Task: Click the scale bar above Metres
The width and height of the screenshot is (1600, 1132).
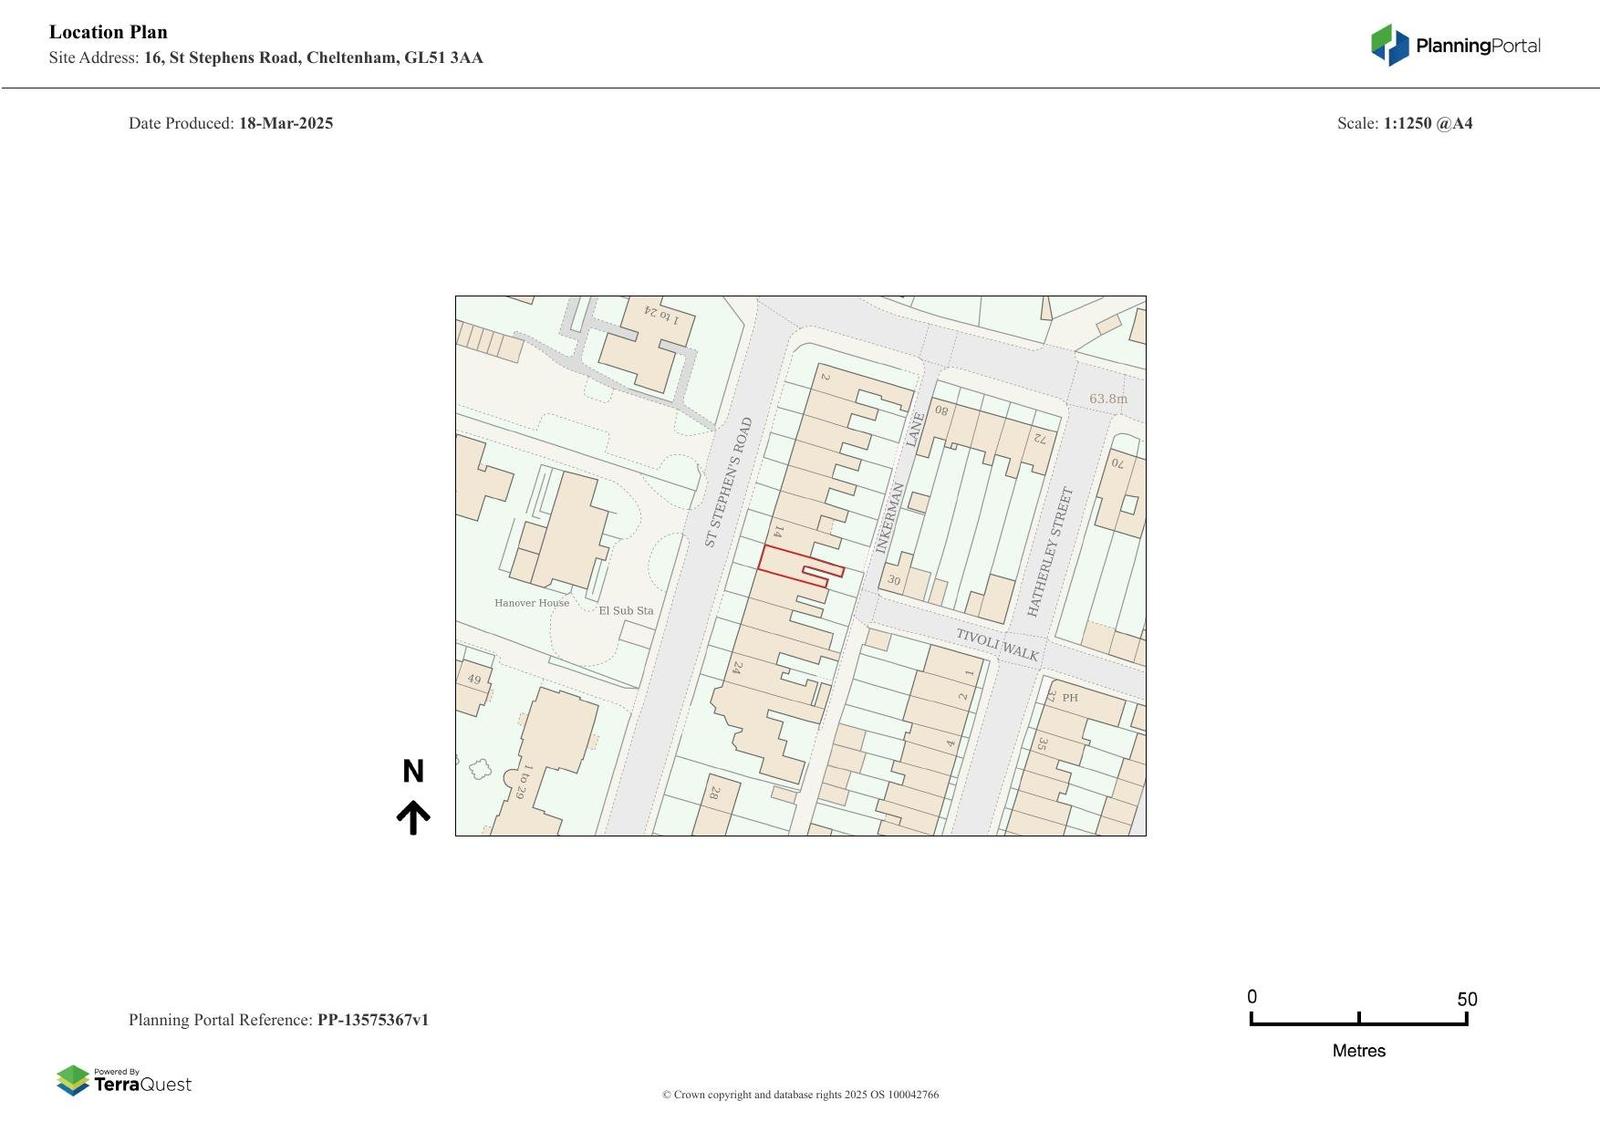Action: (1359, 1018)
